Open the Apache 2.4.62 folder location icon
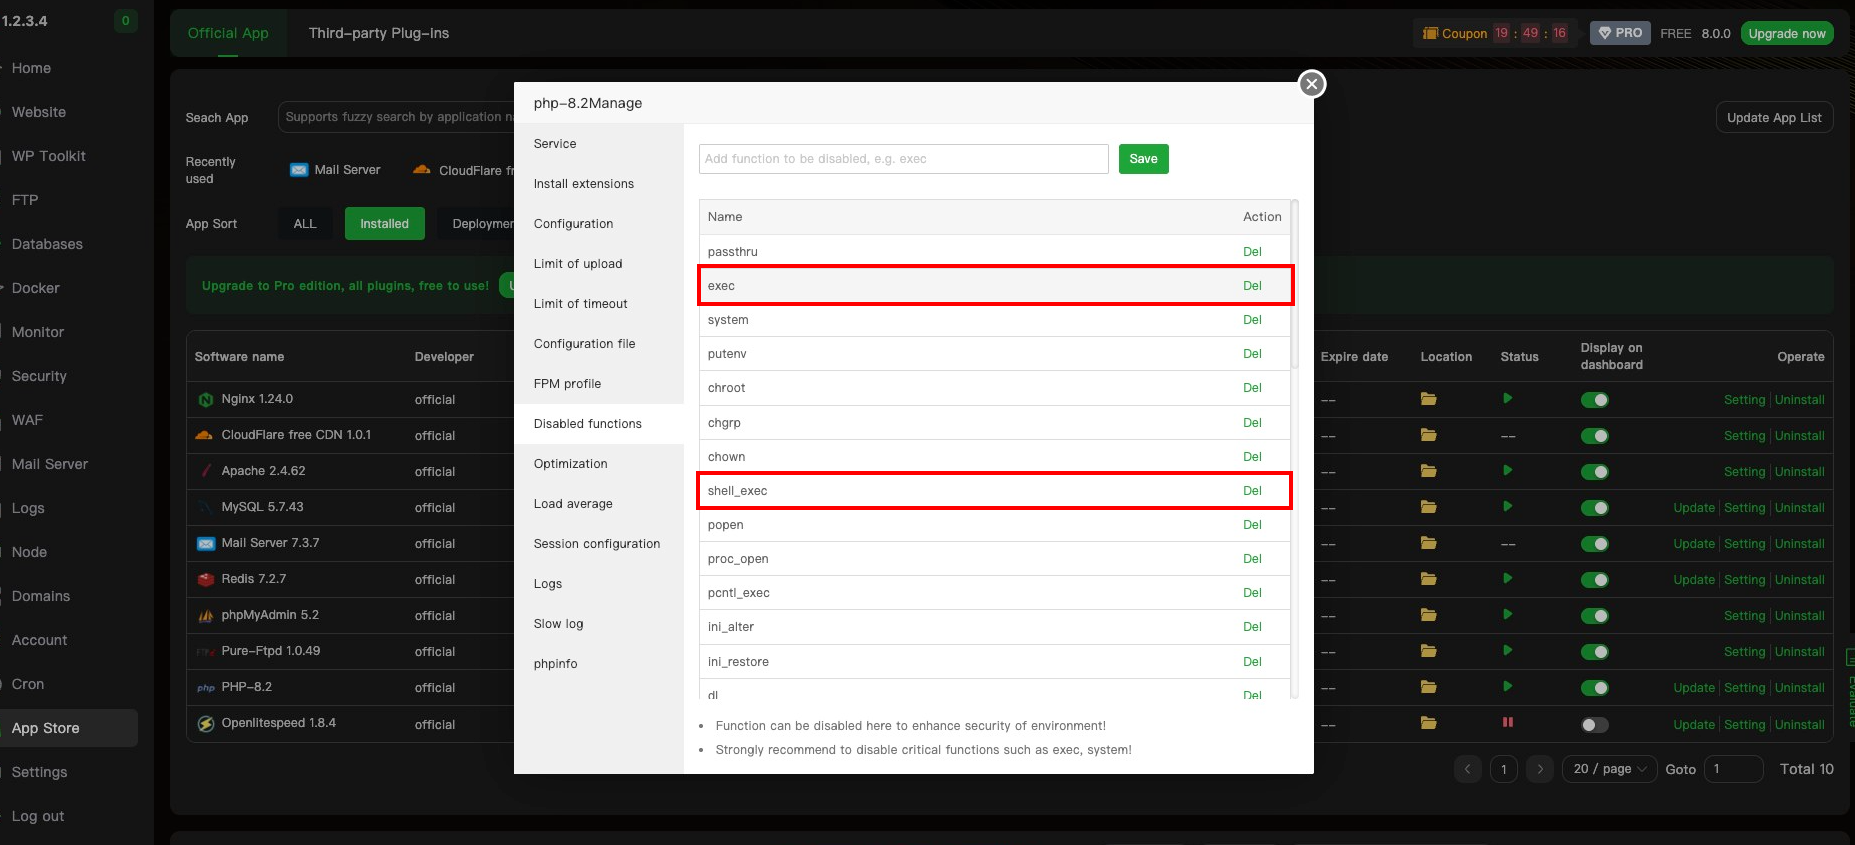This screenshot has width=1855, height=845. pyautogui.click(x=1428, y=471)
